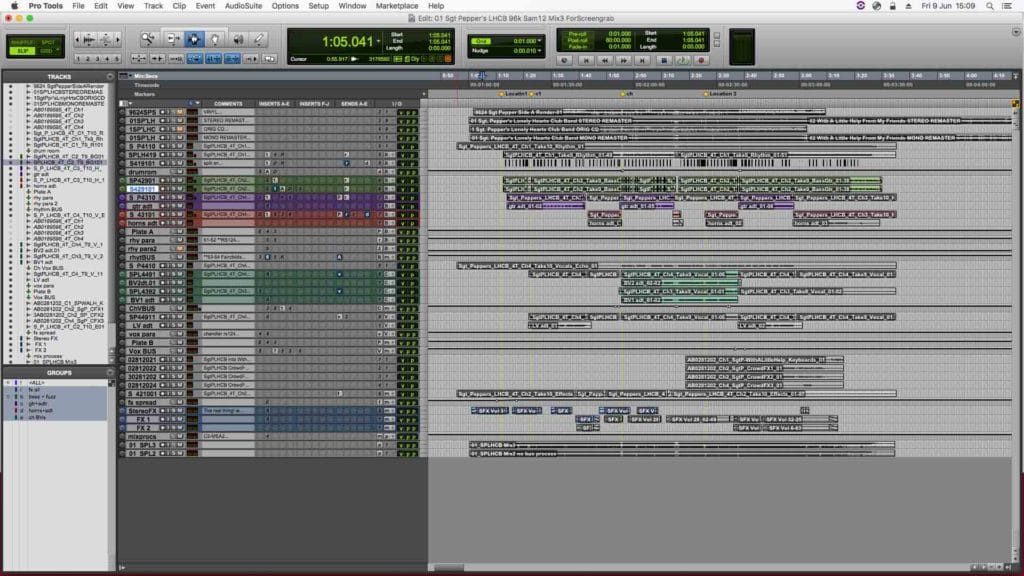
Task: Open the Grid value dropdown
Action: pyautogui.click(x=539, y=40)
